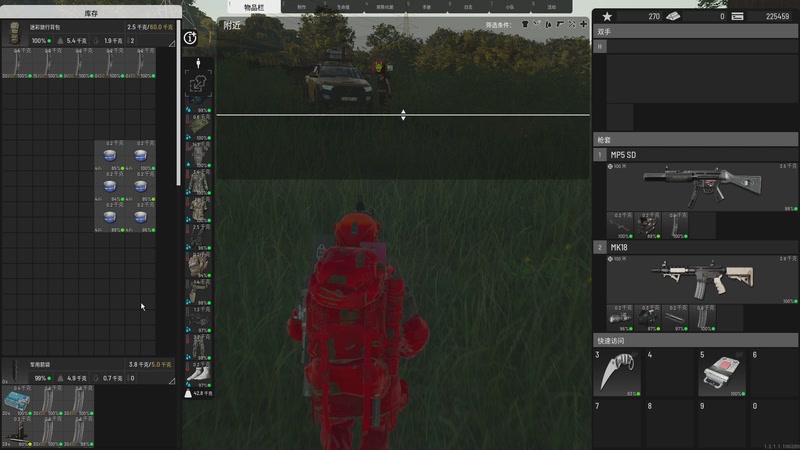Select the character body icon above the clothing slots
This screenshot has width=800, height=450.
click(x=198, y=63)
